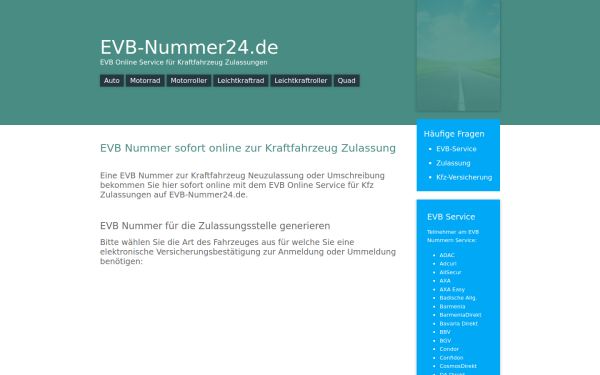
Task: Go to the Leichtkraftroller section
Action: click(x=301, y=81)
